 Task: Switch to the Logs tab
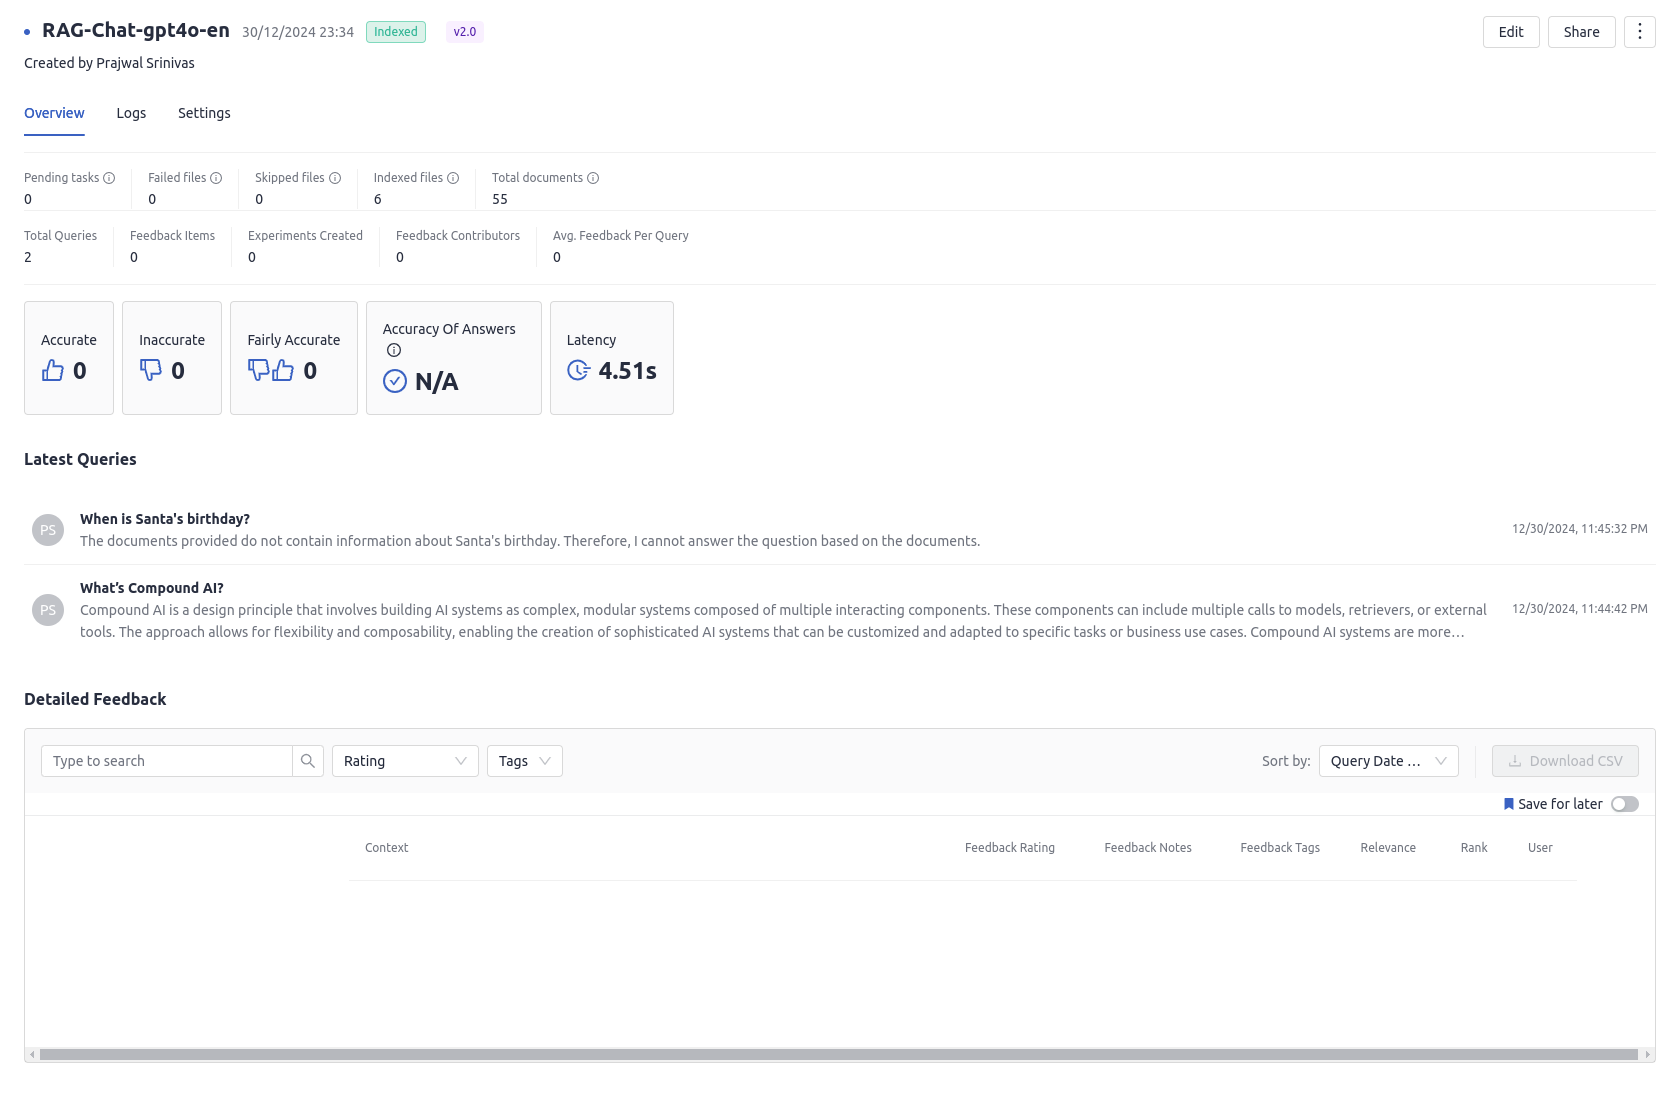coord(131,113)
